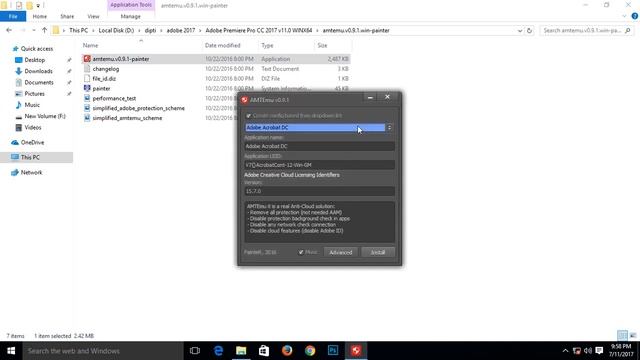Screen dimensions: 640x360
Task: Open File Explorer from taskbar
Action: coord(241,351)
